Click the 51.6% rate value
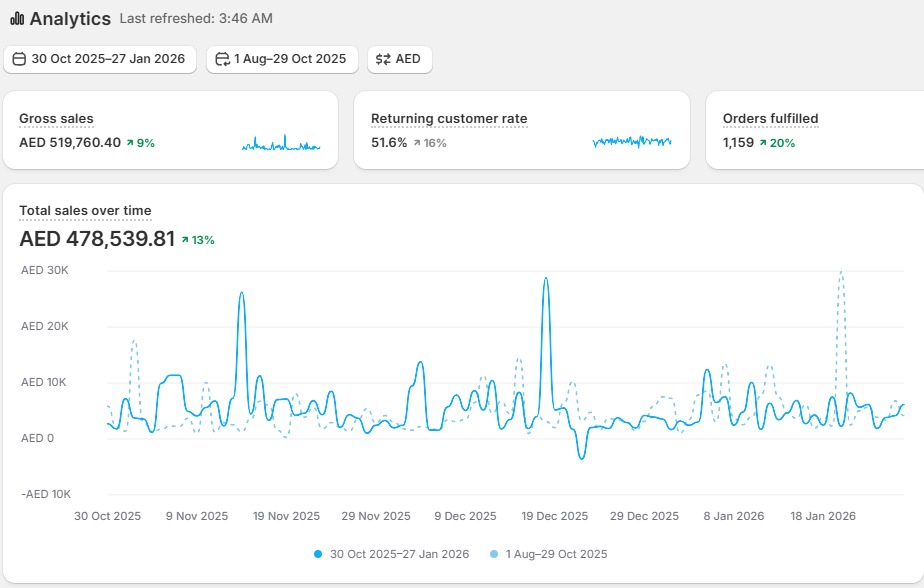 point(389,143)
